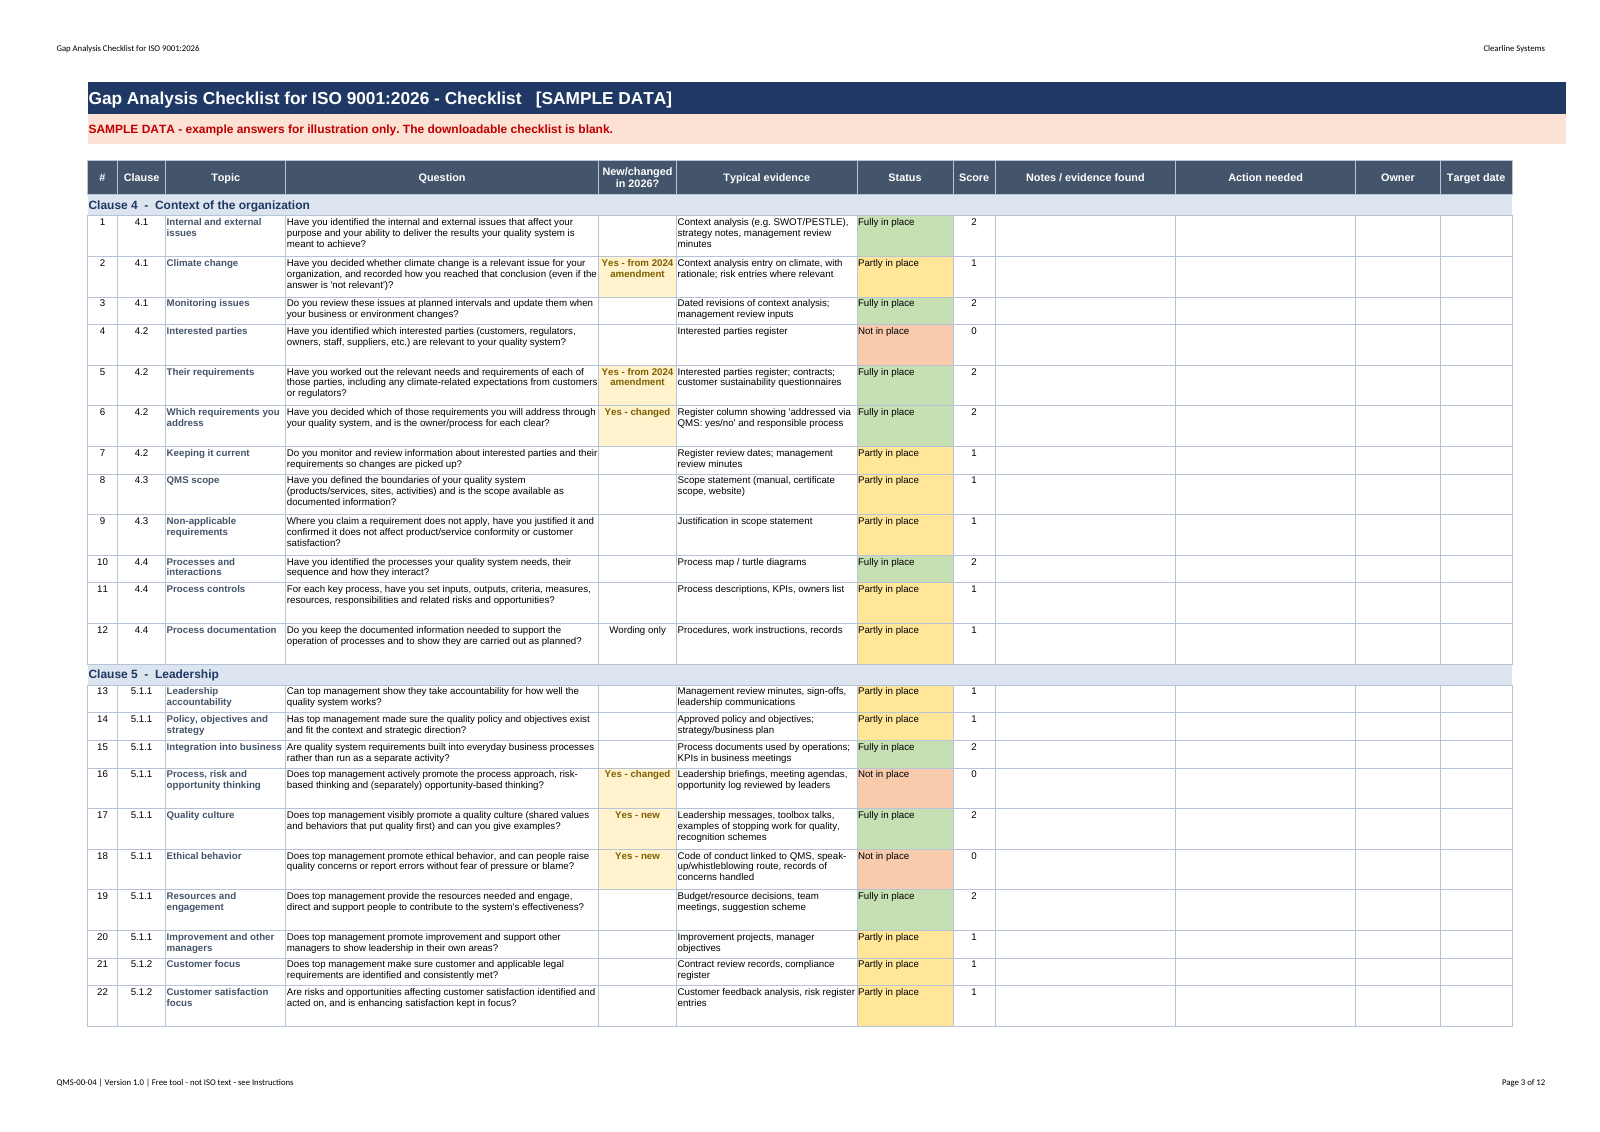Click the 'Action needed' column header
The width and height of the screenshot is (1600, 1132).
coord(1265,178)
